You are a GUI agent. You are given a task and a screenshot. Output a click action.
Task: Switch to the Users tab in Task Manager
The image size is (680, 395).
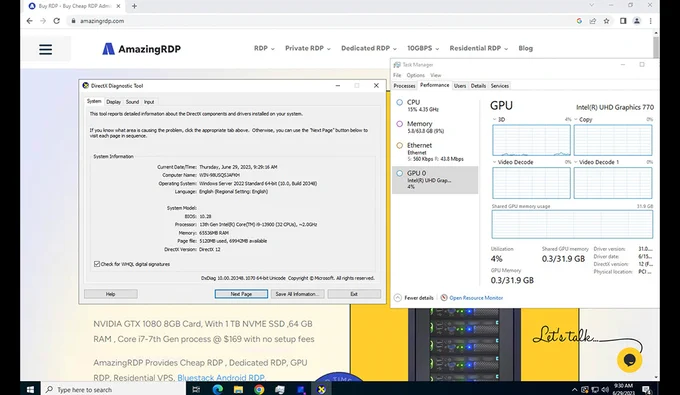click(x=460, y=86)
